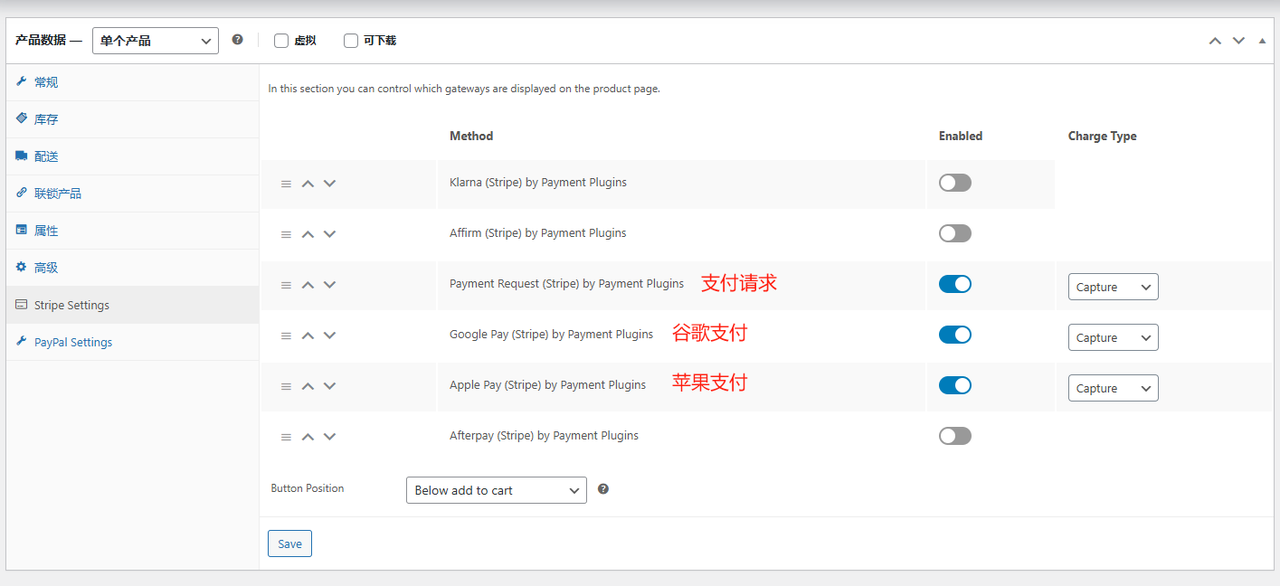
Task: Check the 虚拟 checkbox
Action: pos(281,41)
